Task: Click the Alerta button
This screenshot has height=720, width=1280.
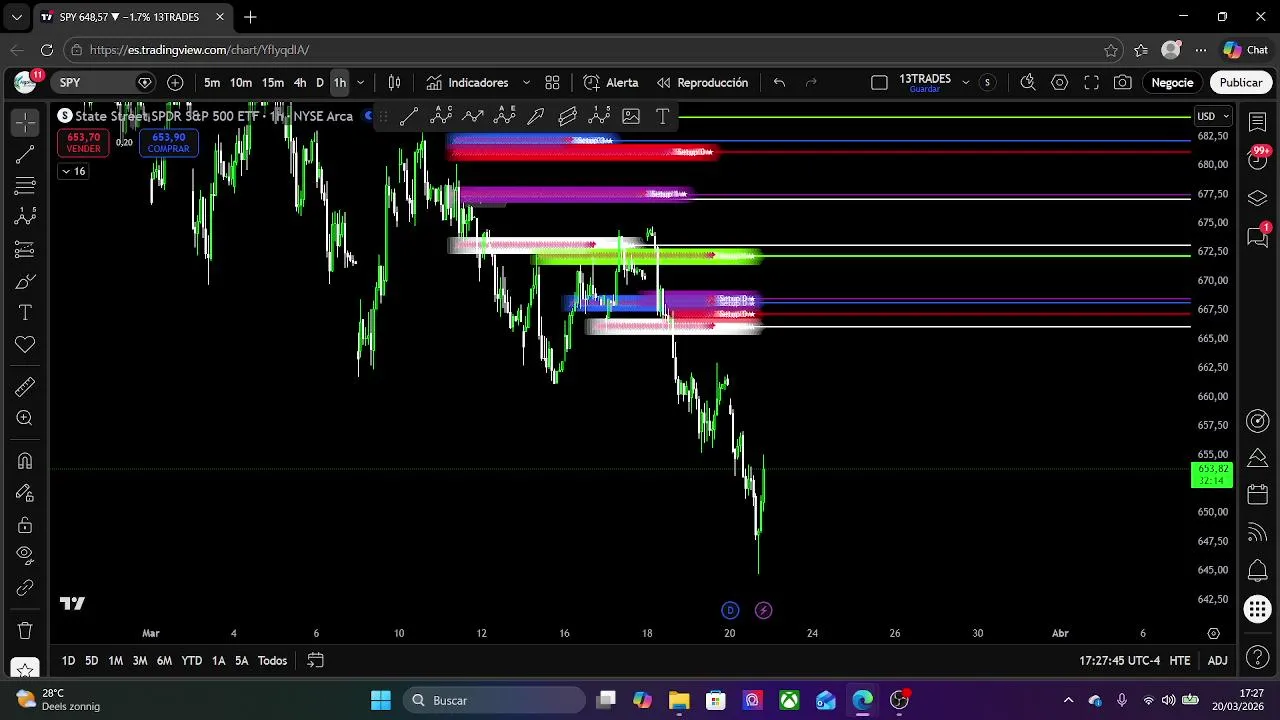Action: (x=611, y=83)
